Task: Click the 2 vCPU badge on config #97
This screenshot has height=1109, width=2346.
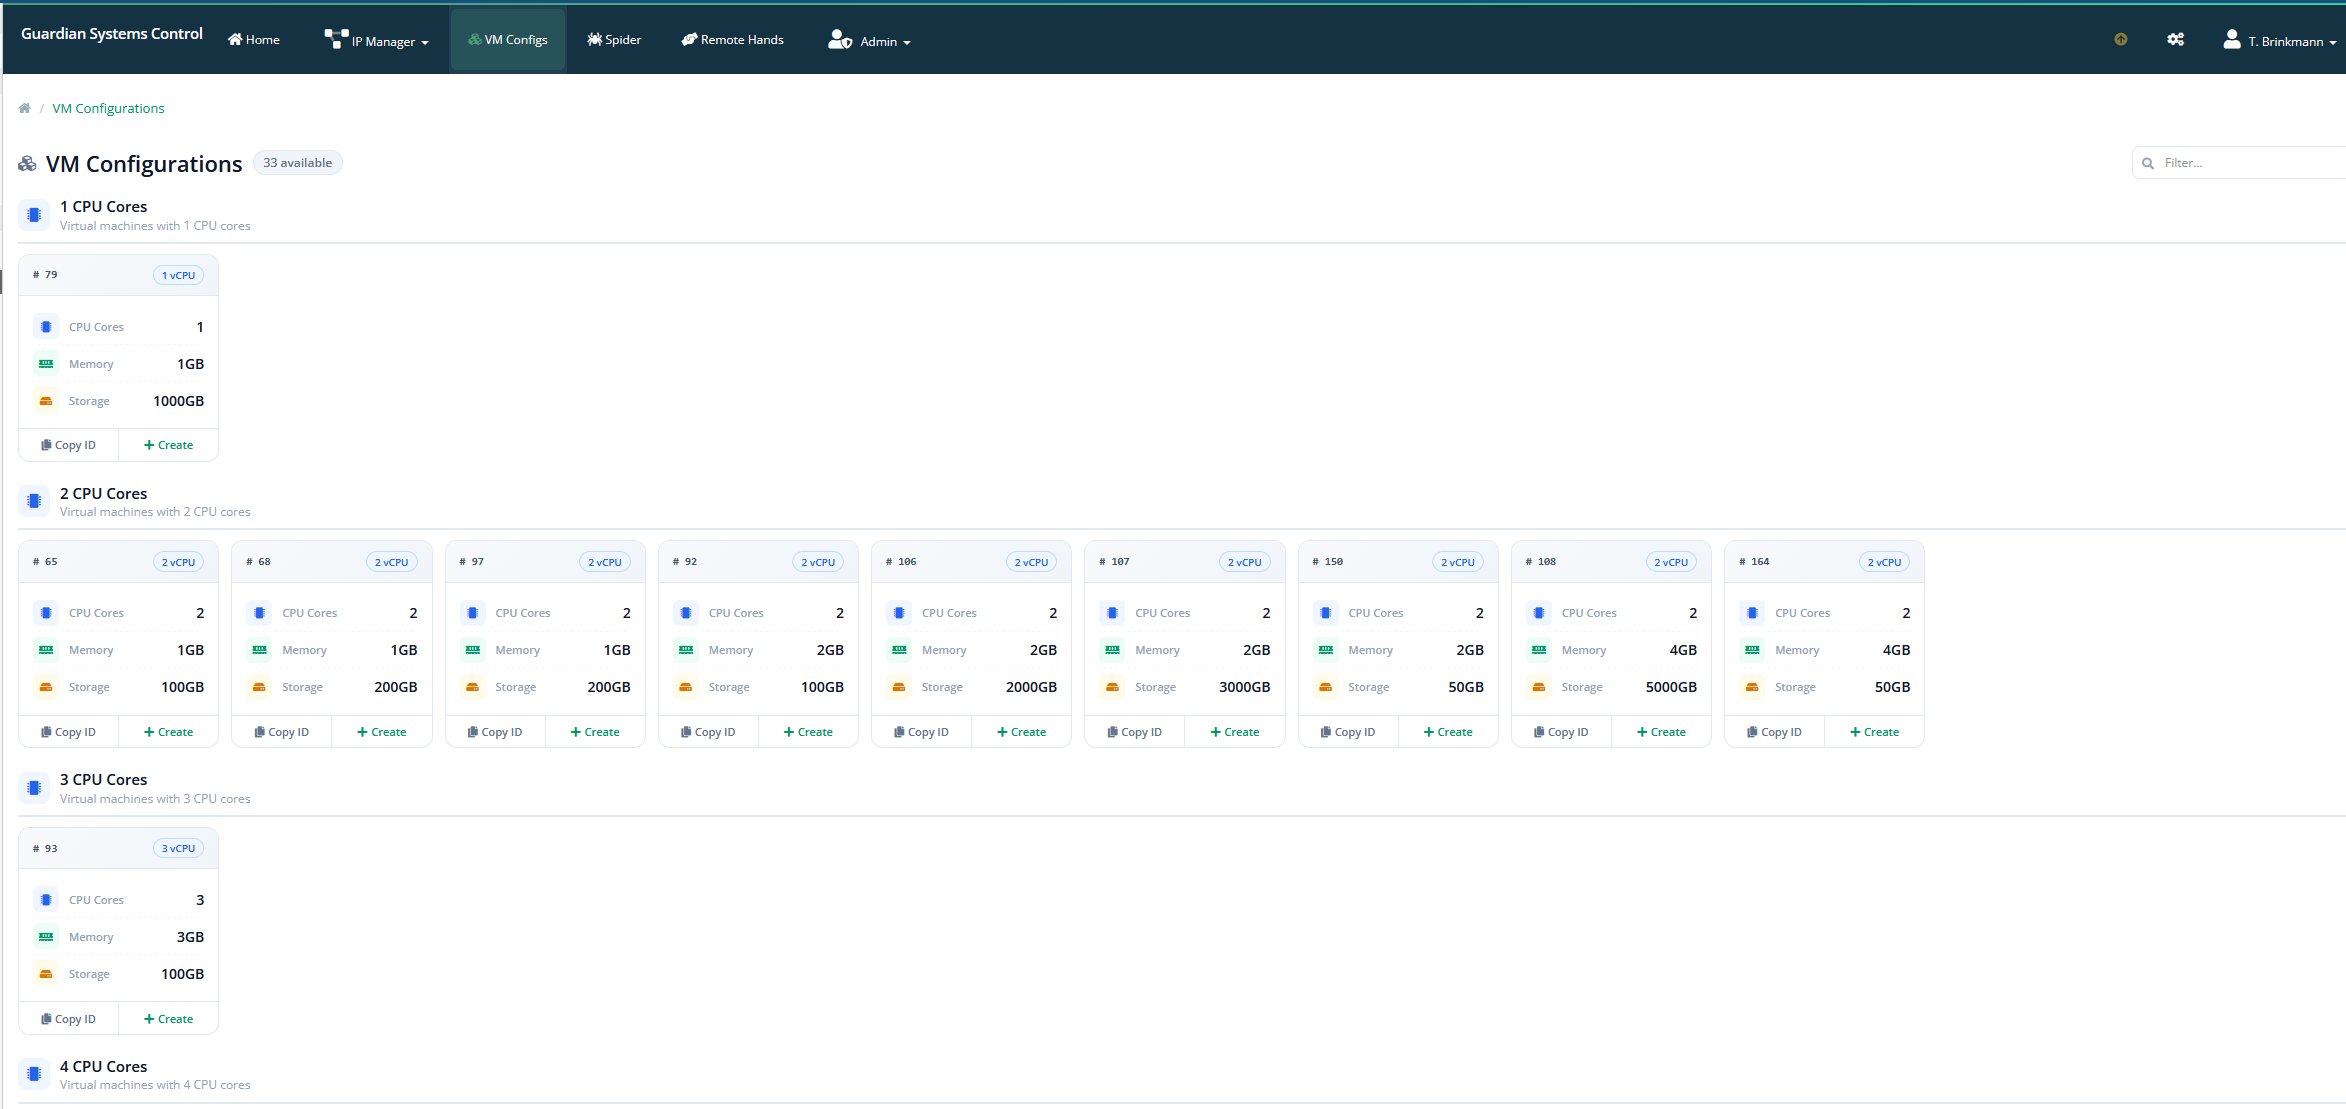Action: tap(605, 562)
